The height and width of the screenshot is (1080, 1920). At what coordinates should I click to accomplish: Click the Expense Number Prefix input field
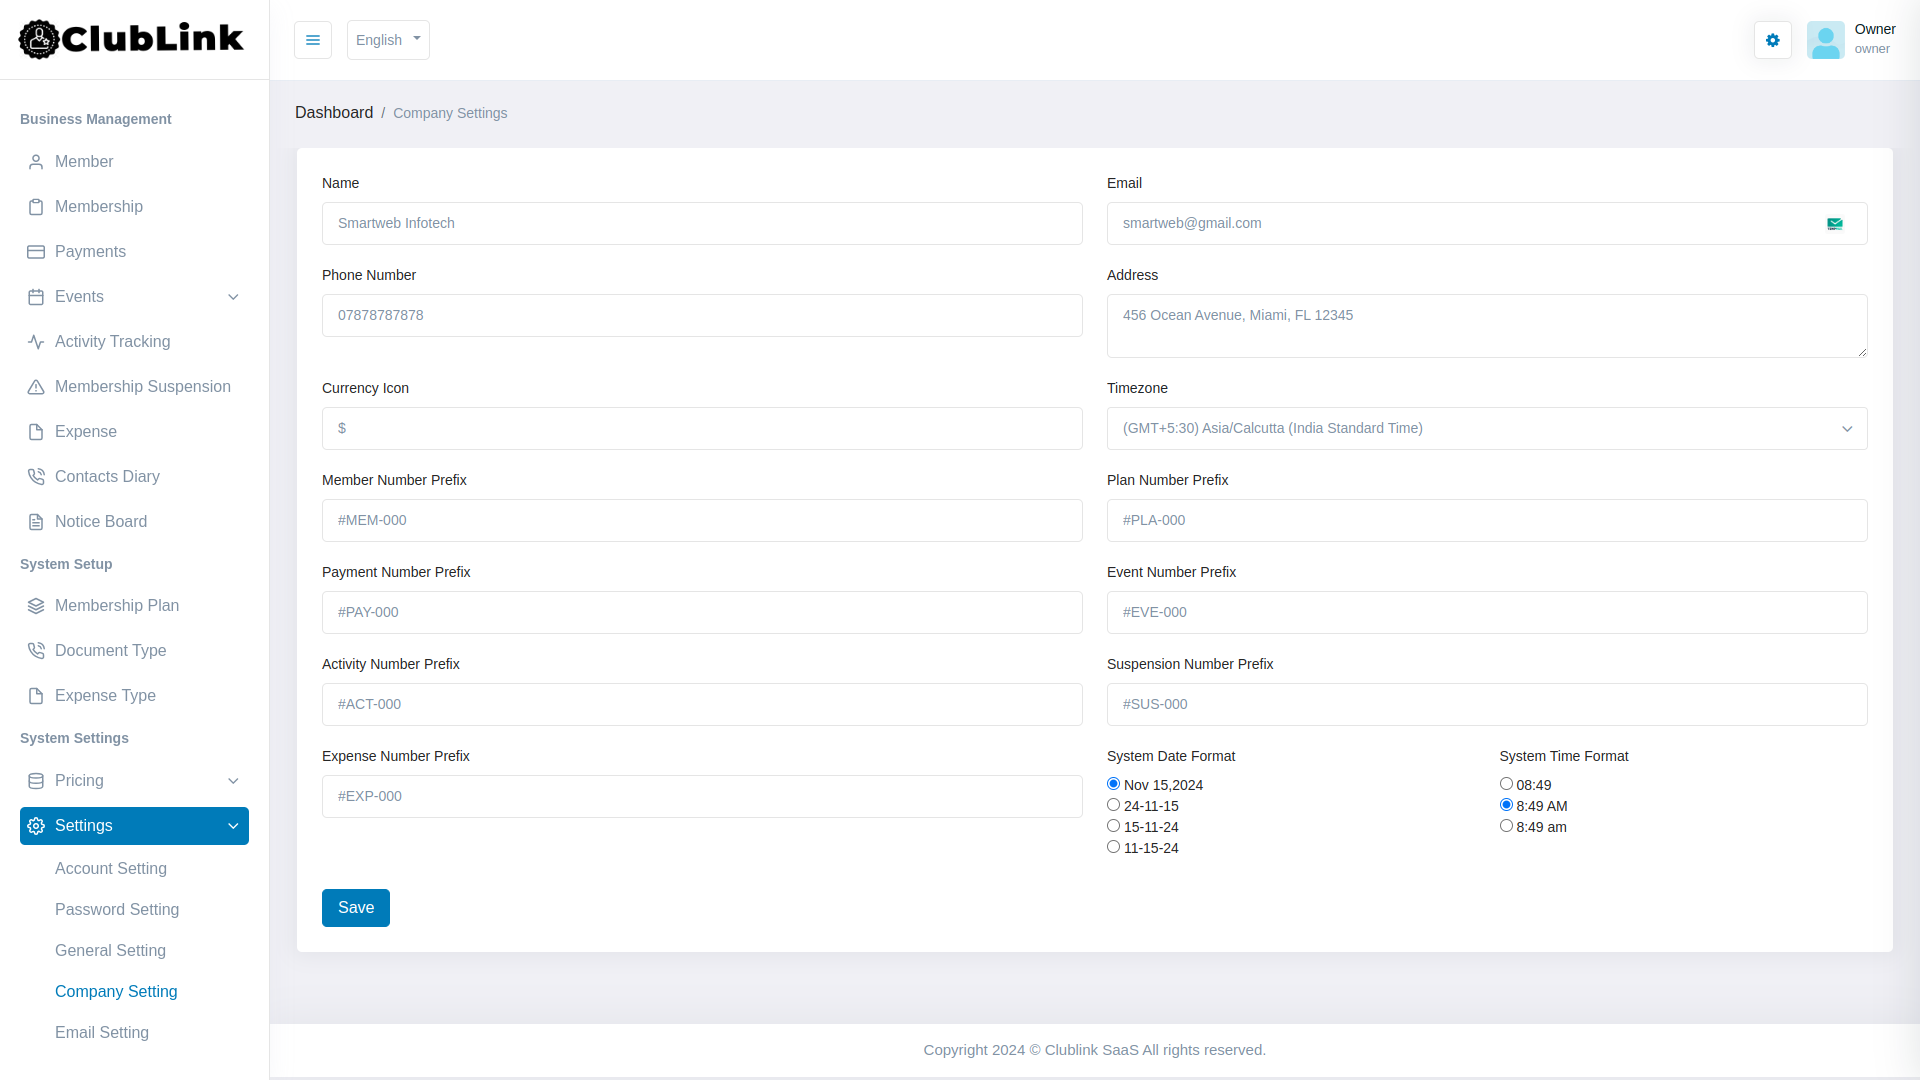click(x=701, y=796)
